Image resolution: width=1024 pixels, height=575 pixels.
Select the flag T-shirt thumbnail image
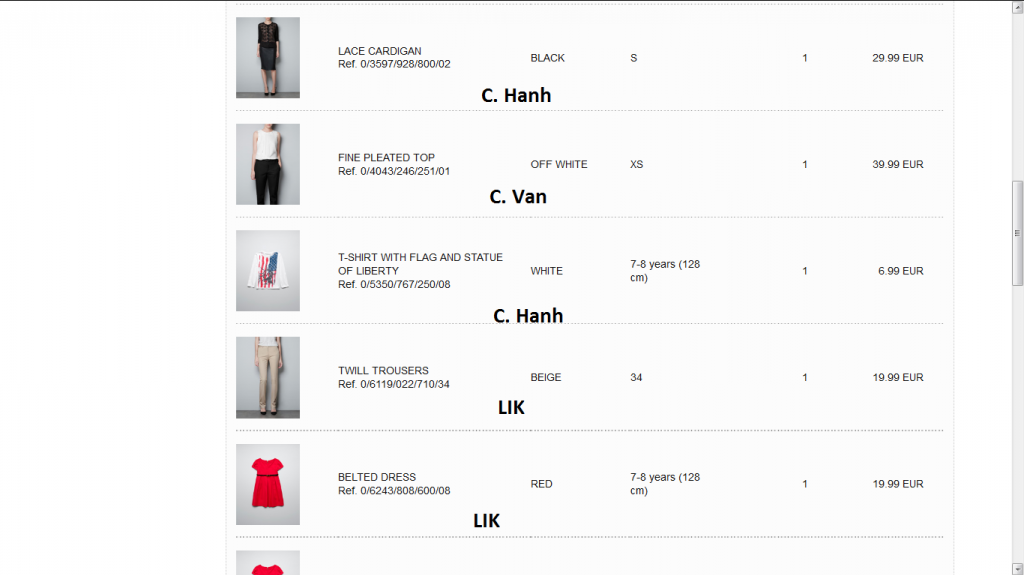click(267, 271)
